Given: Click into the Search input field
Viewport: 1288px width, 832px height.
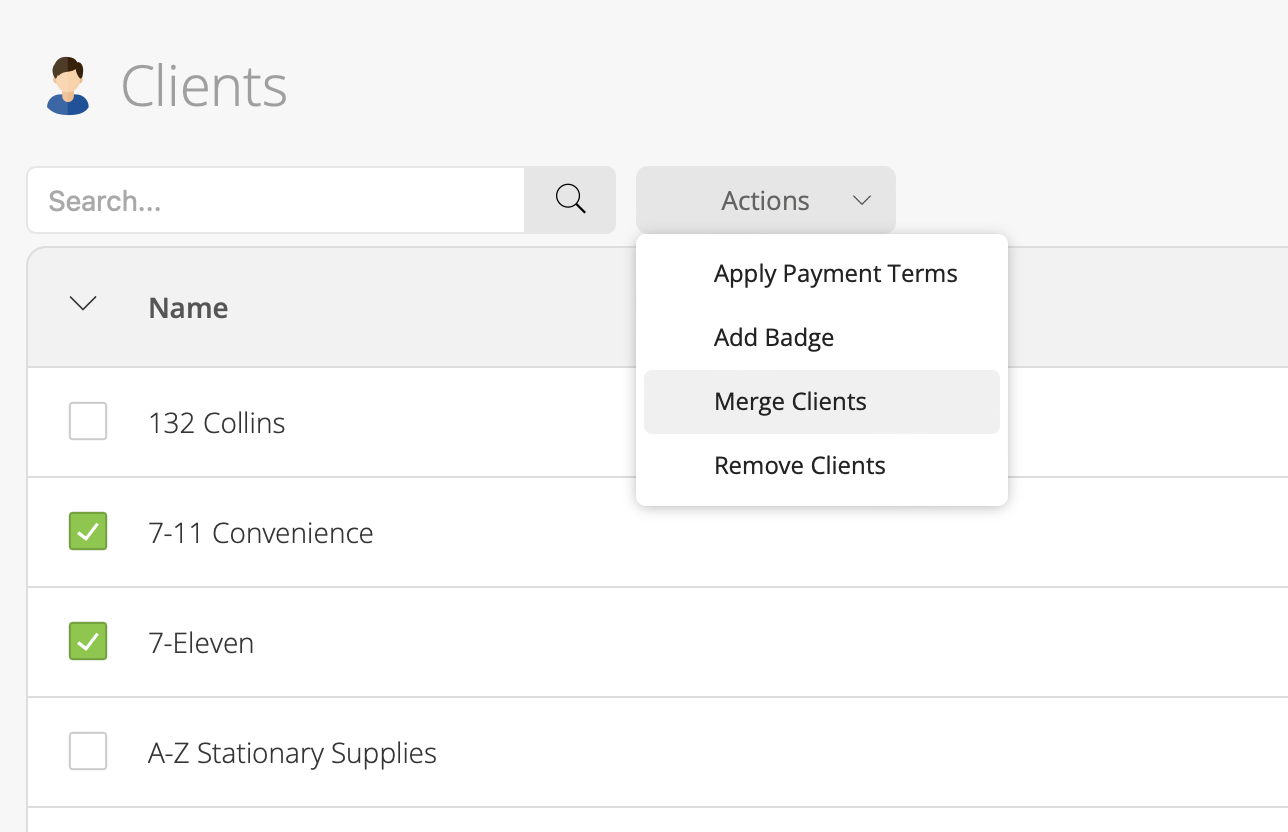Looking at the screenshot, I should pyautogui.click(x=275, y=200).
